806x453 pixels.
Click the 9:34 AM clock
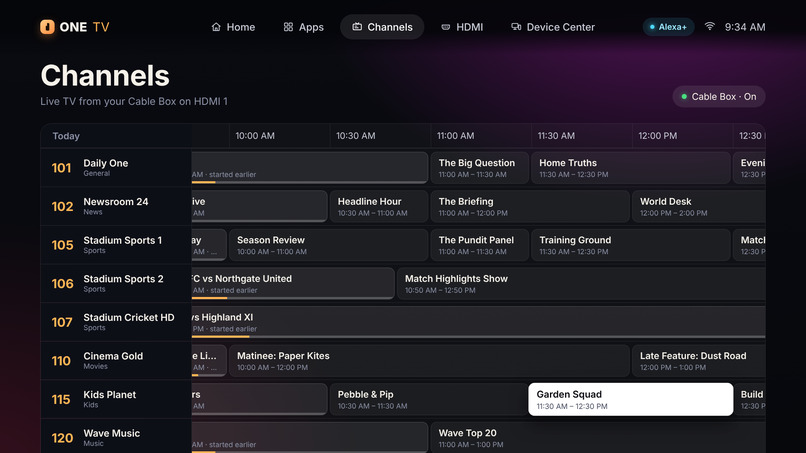click(x=745, y=27)
